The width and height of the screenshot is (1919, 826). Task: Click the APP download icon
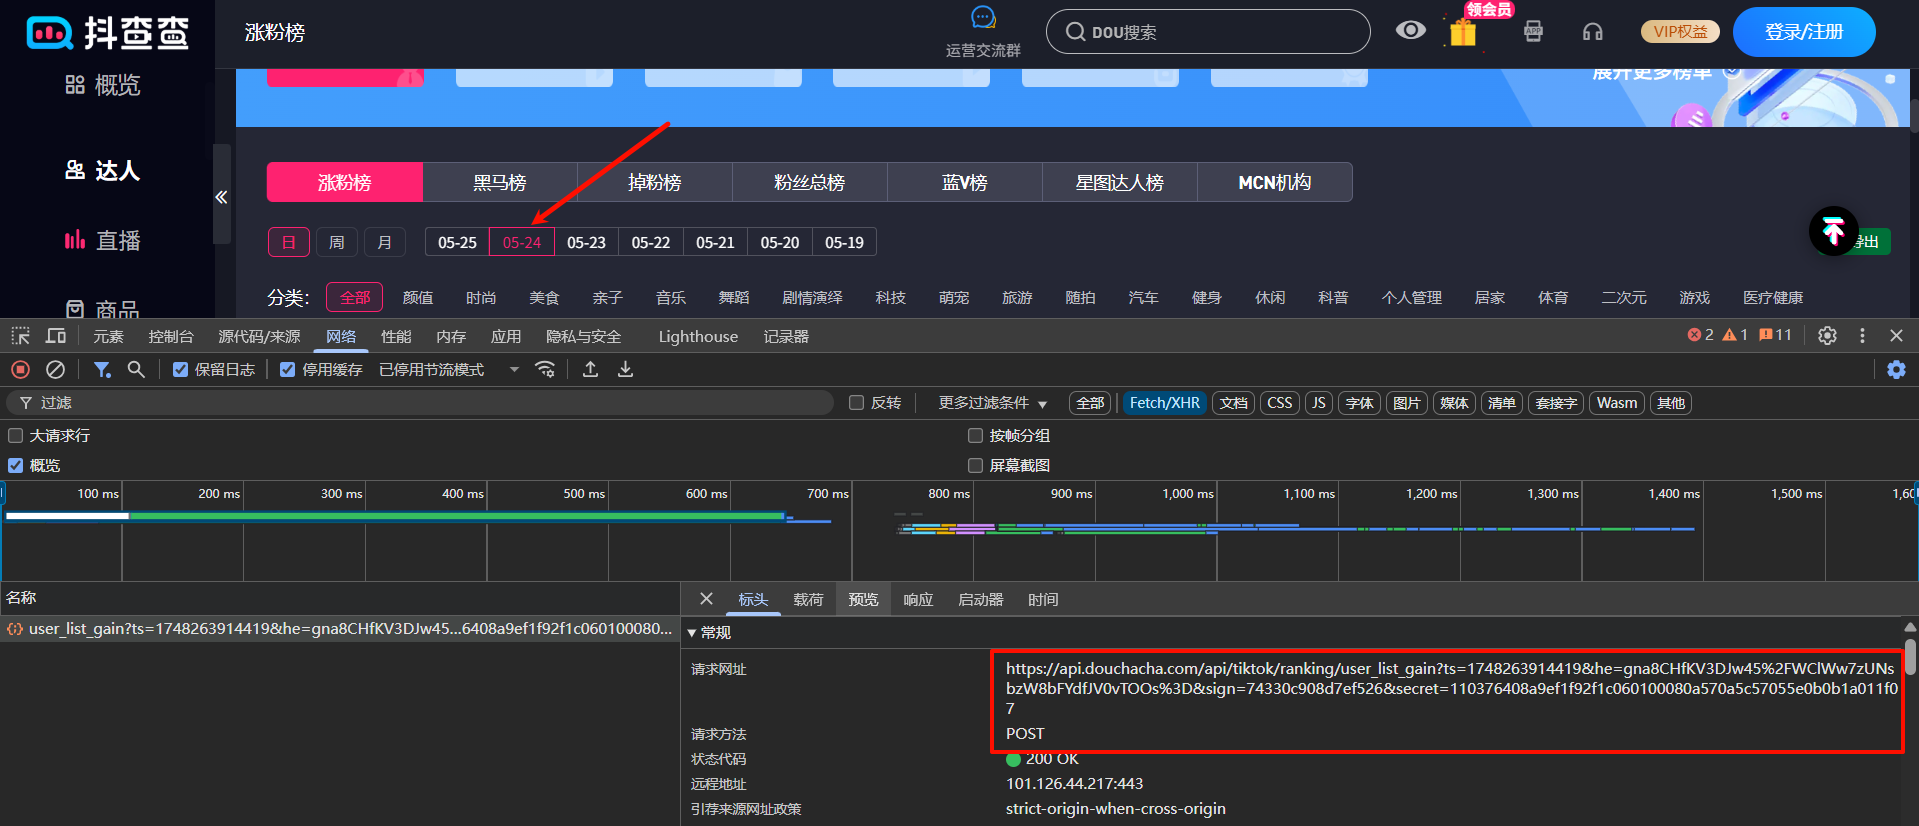pyautogui.click(x=1533, y=31)
